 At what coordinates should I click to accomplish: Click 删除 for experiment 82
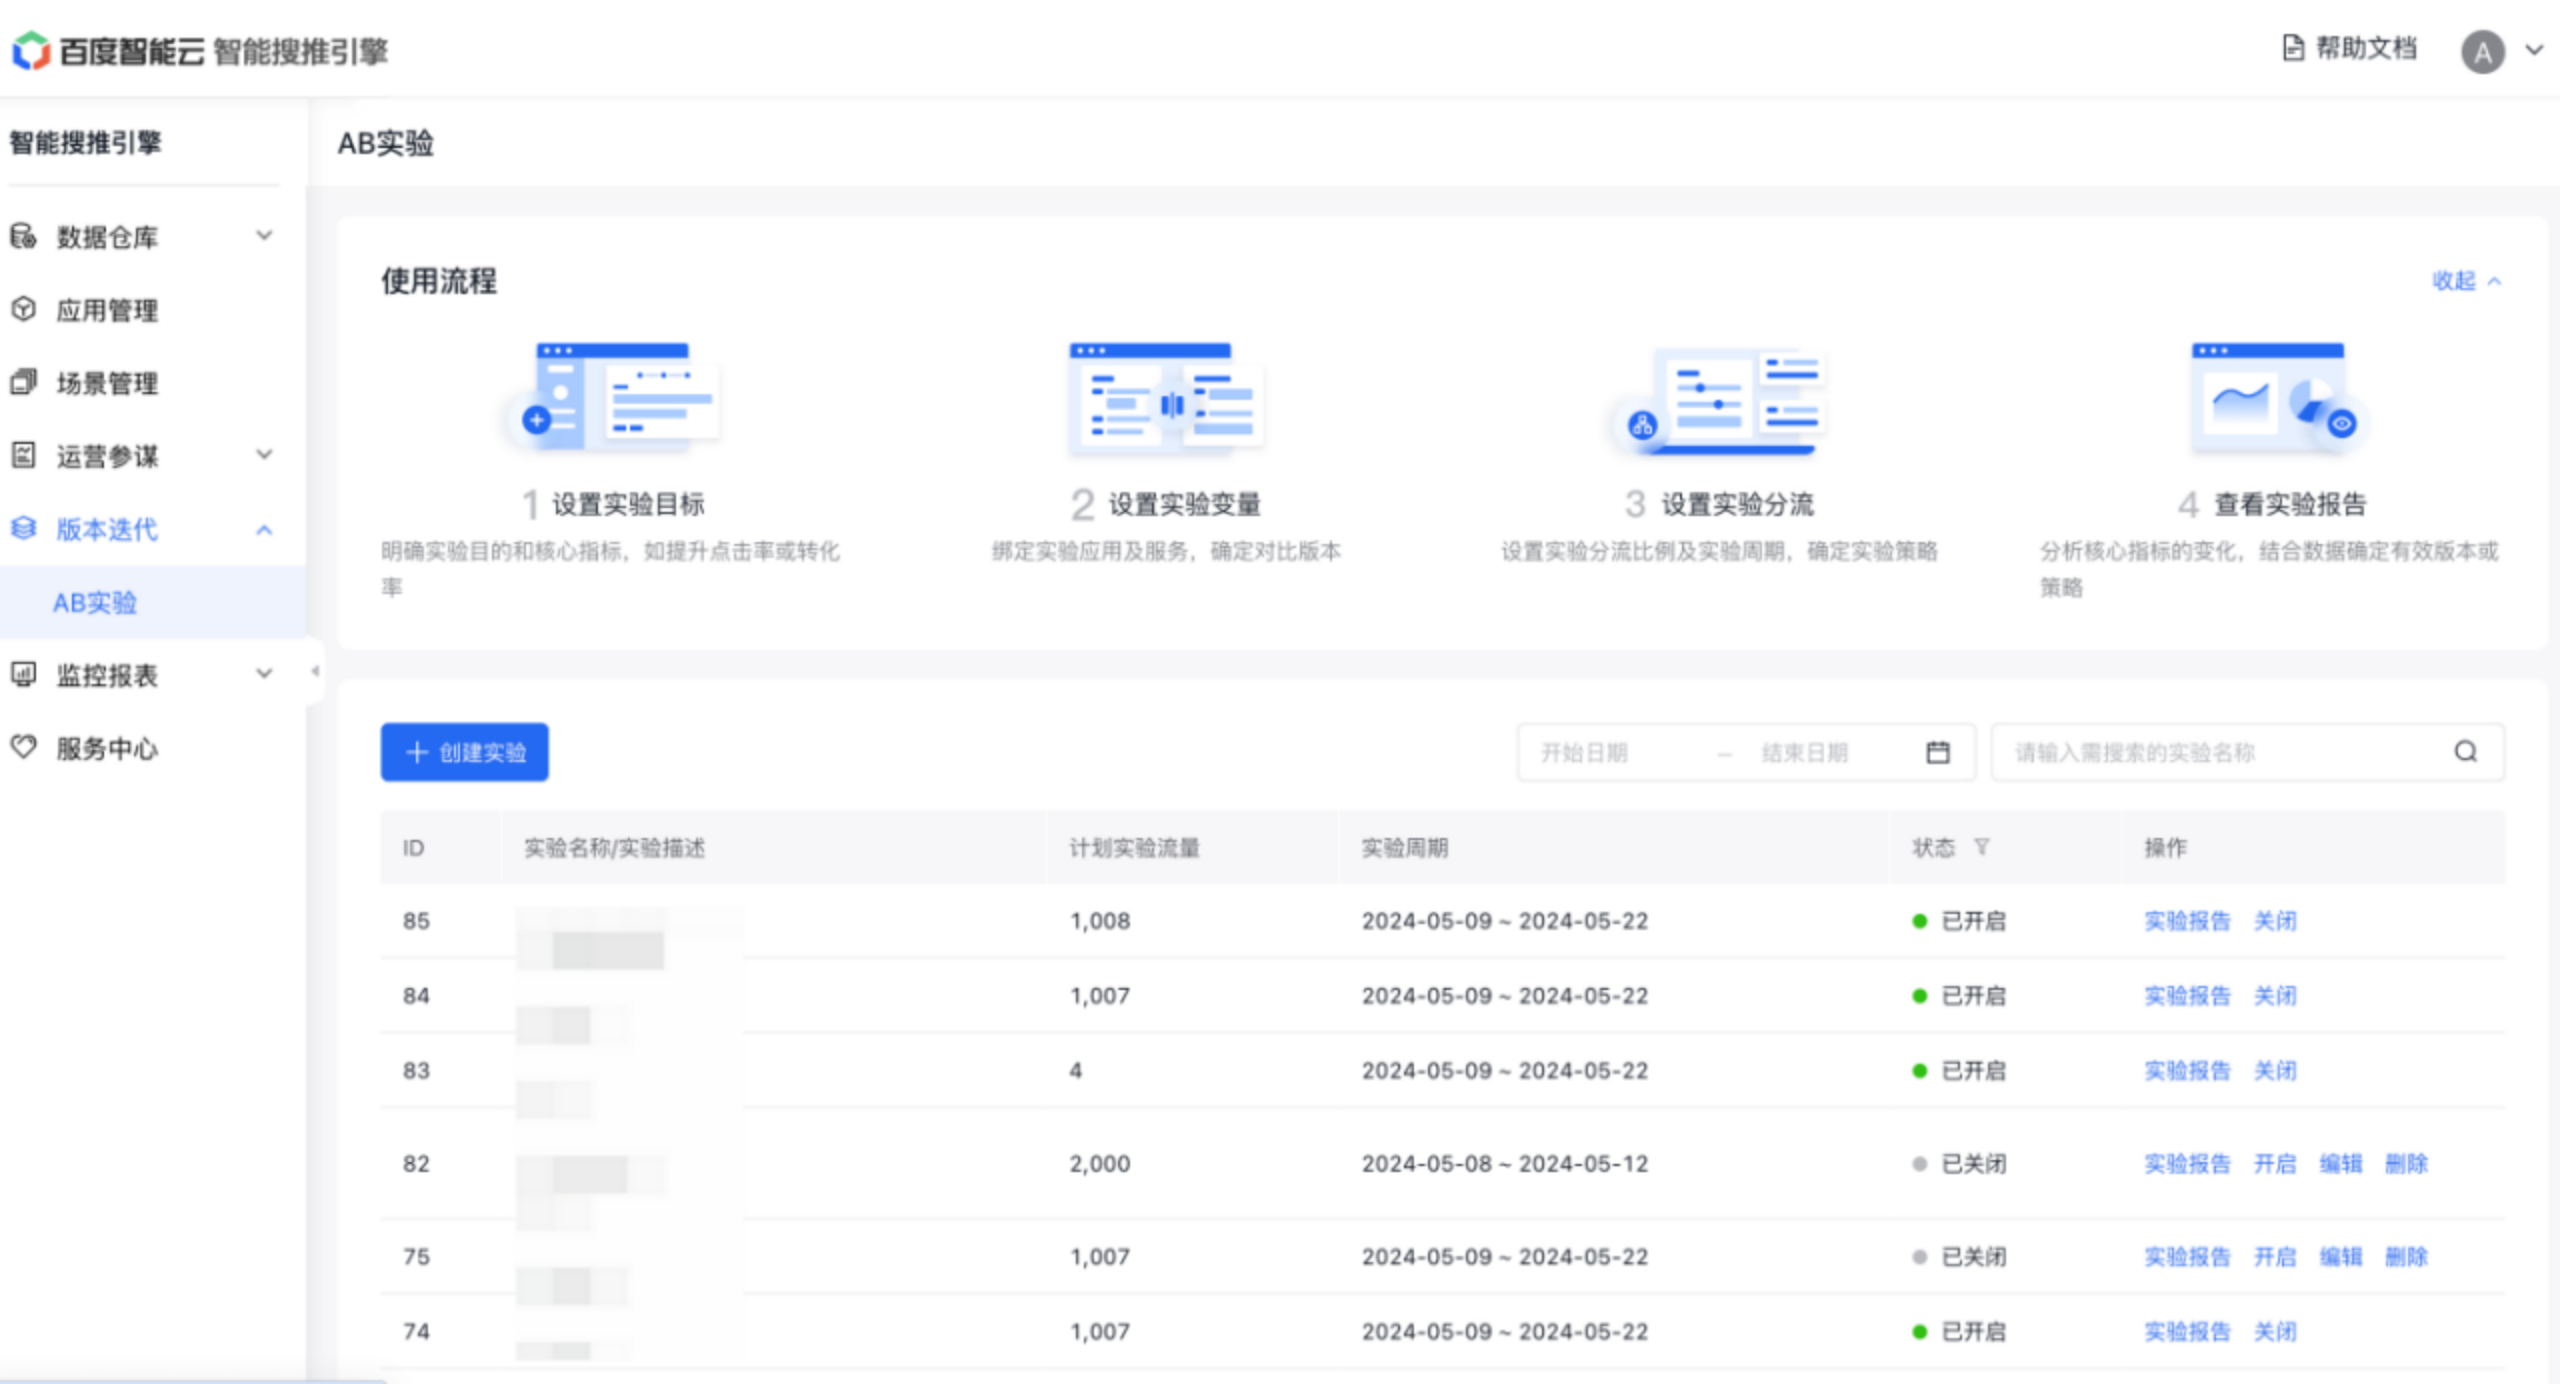2407,1164
